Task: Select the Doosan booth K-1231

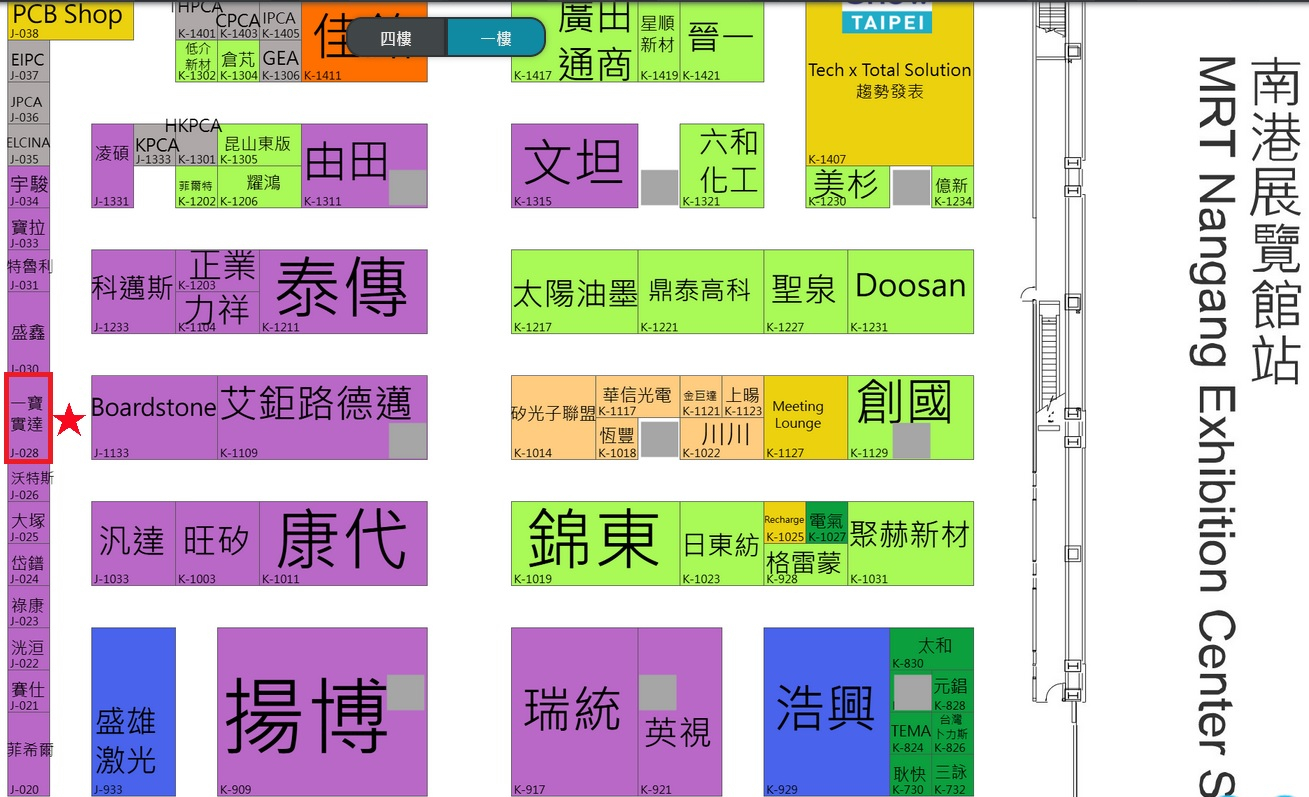Action: [x=910, y=290]
